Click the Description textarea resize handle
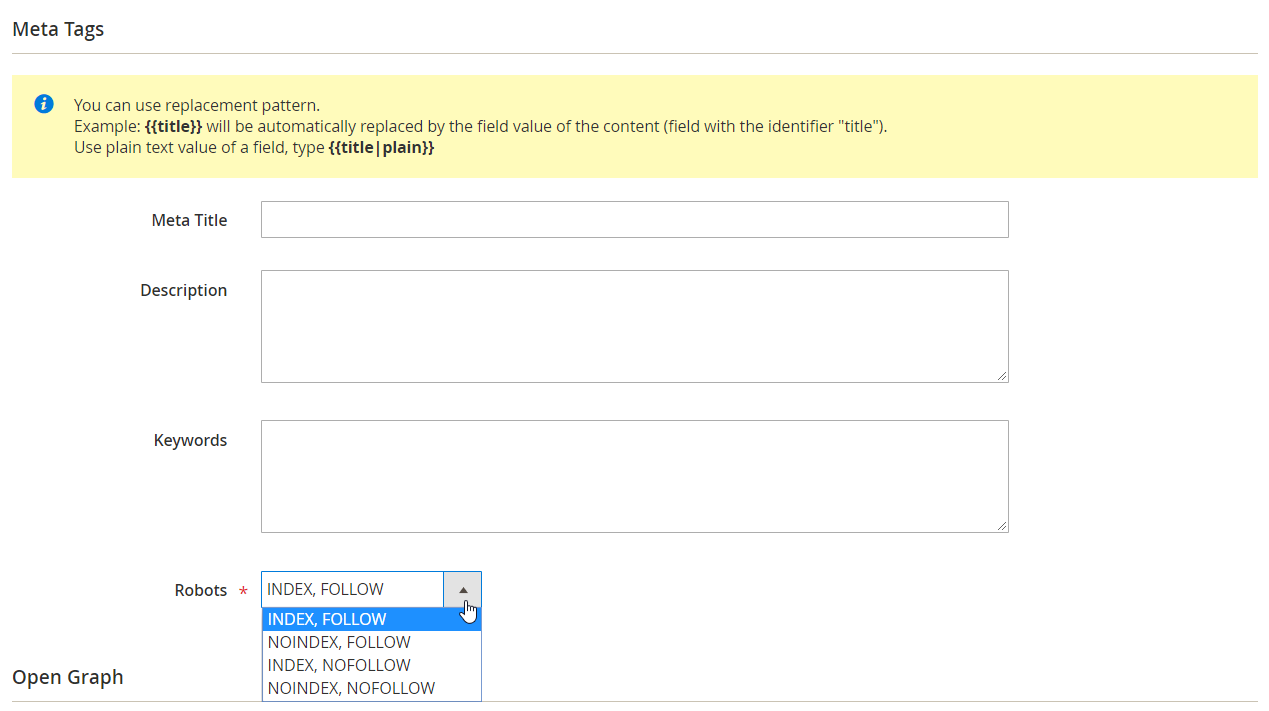Viewport: 1269px width, 711px height. 1002,376
